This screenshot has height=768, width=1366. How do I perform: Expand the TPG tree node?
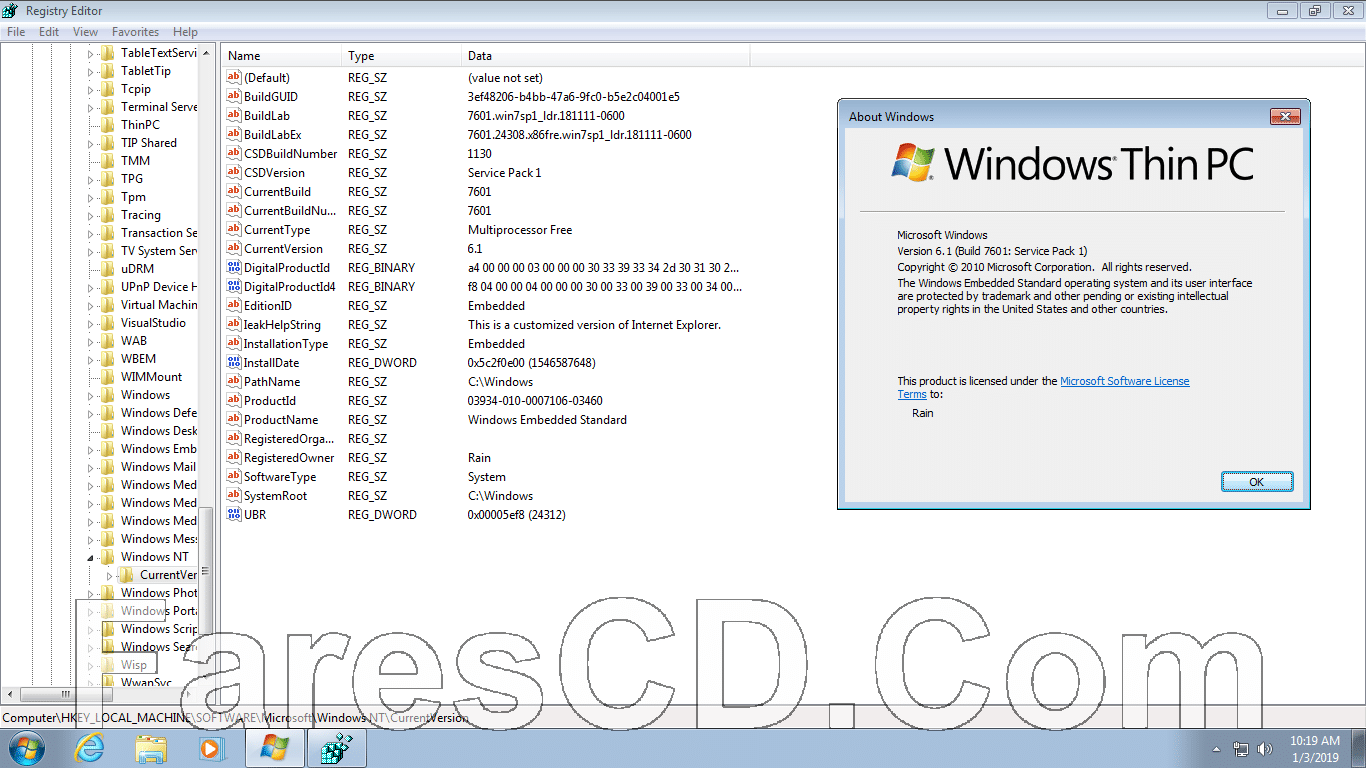tap(91, 179)
